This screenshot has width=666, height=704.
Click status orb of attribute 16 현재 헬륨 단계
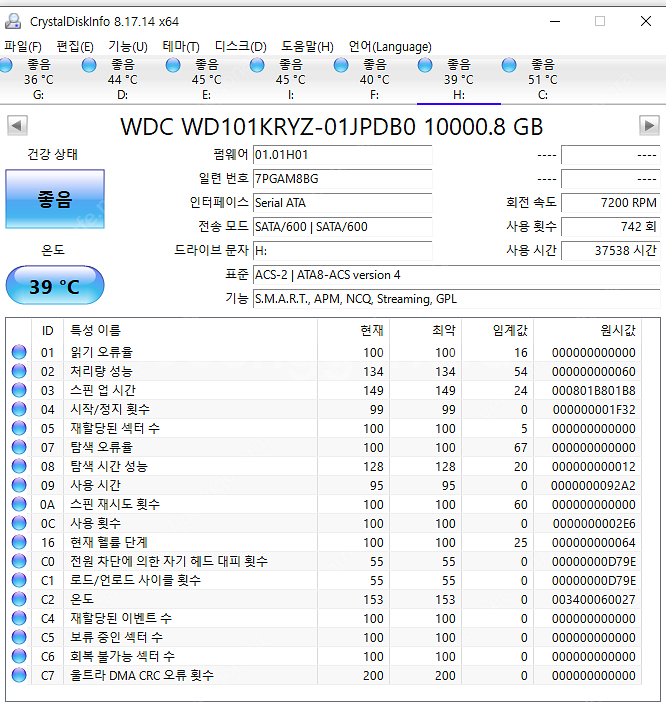(x=19, y=542)
